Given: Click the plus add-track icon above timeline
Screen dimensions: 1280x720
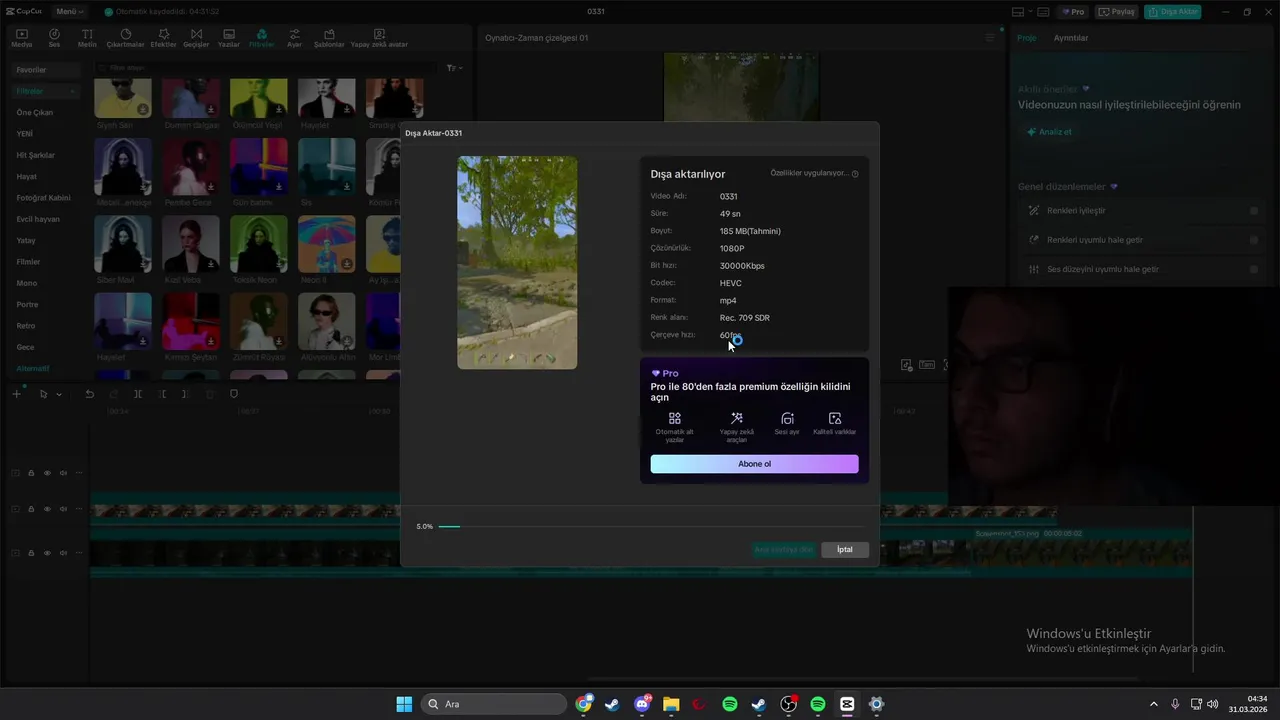Looking at the screenshot, I should pos(16,394).
